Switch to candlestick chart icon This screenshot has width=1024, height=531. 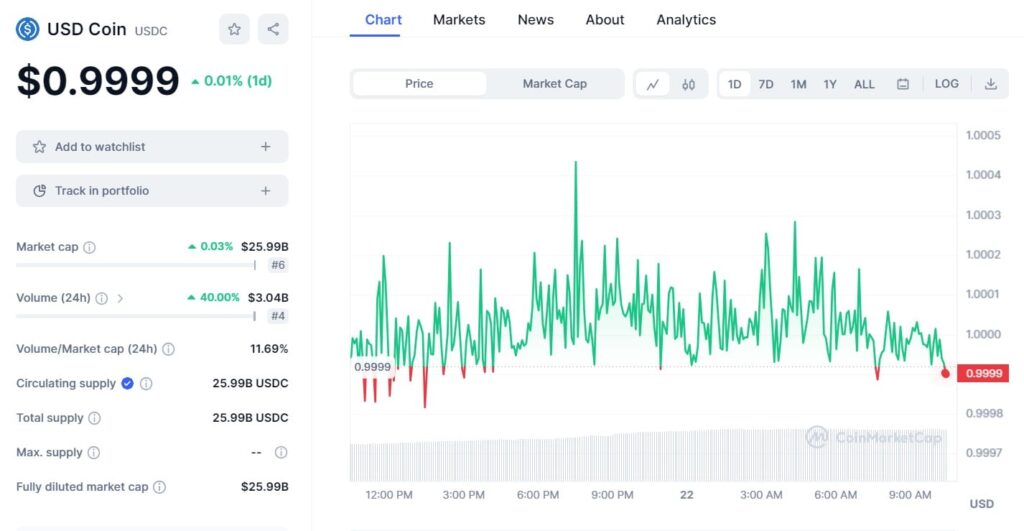[x=688, y=84]
